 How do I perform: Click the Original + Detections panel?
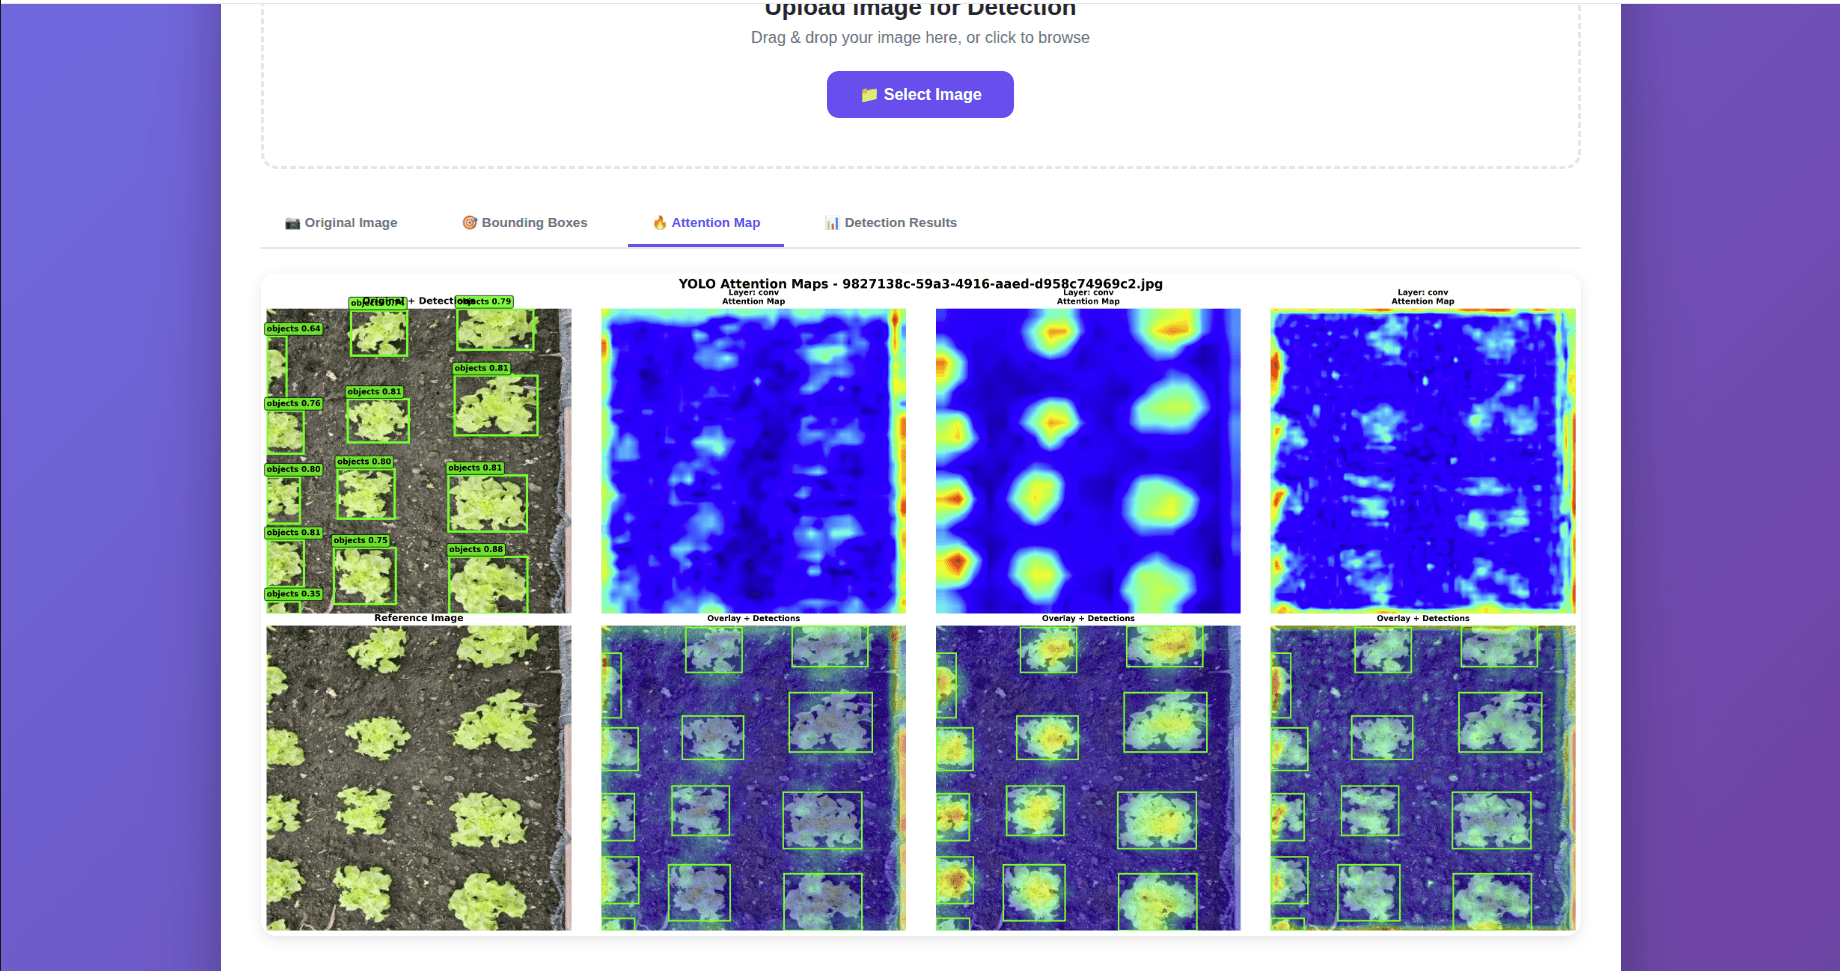(418, 460)
